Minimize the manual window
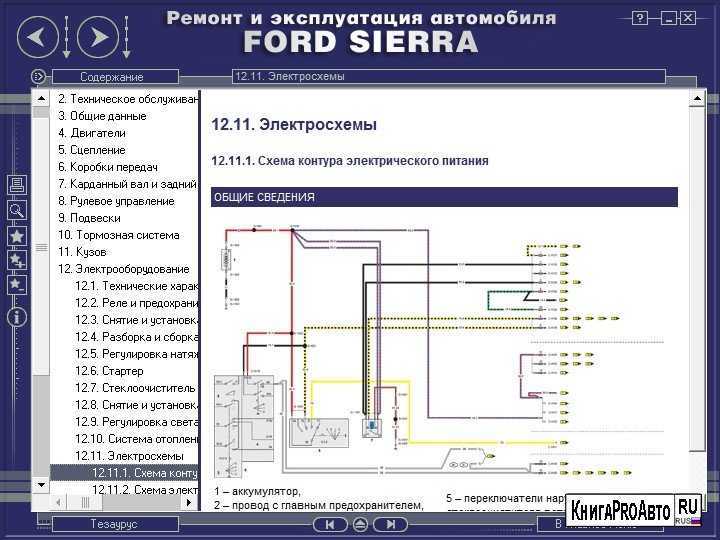The width and height of the screenshot is (720, 540). click(x=669, y=18)
